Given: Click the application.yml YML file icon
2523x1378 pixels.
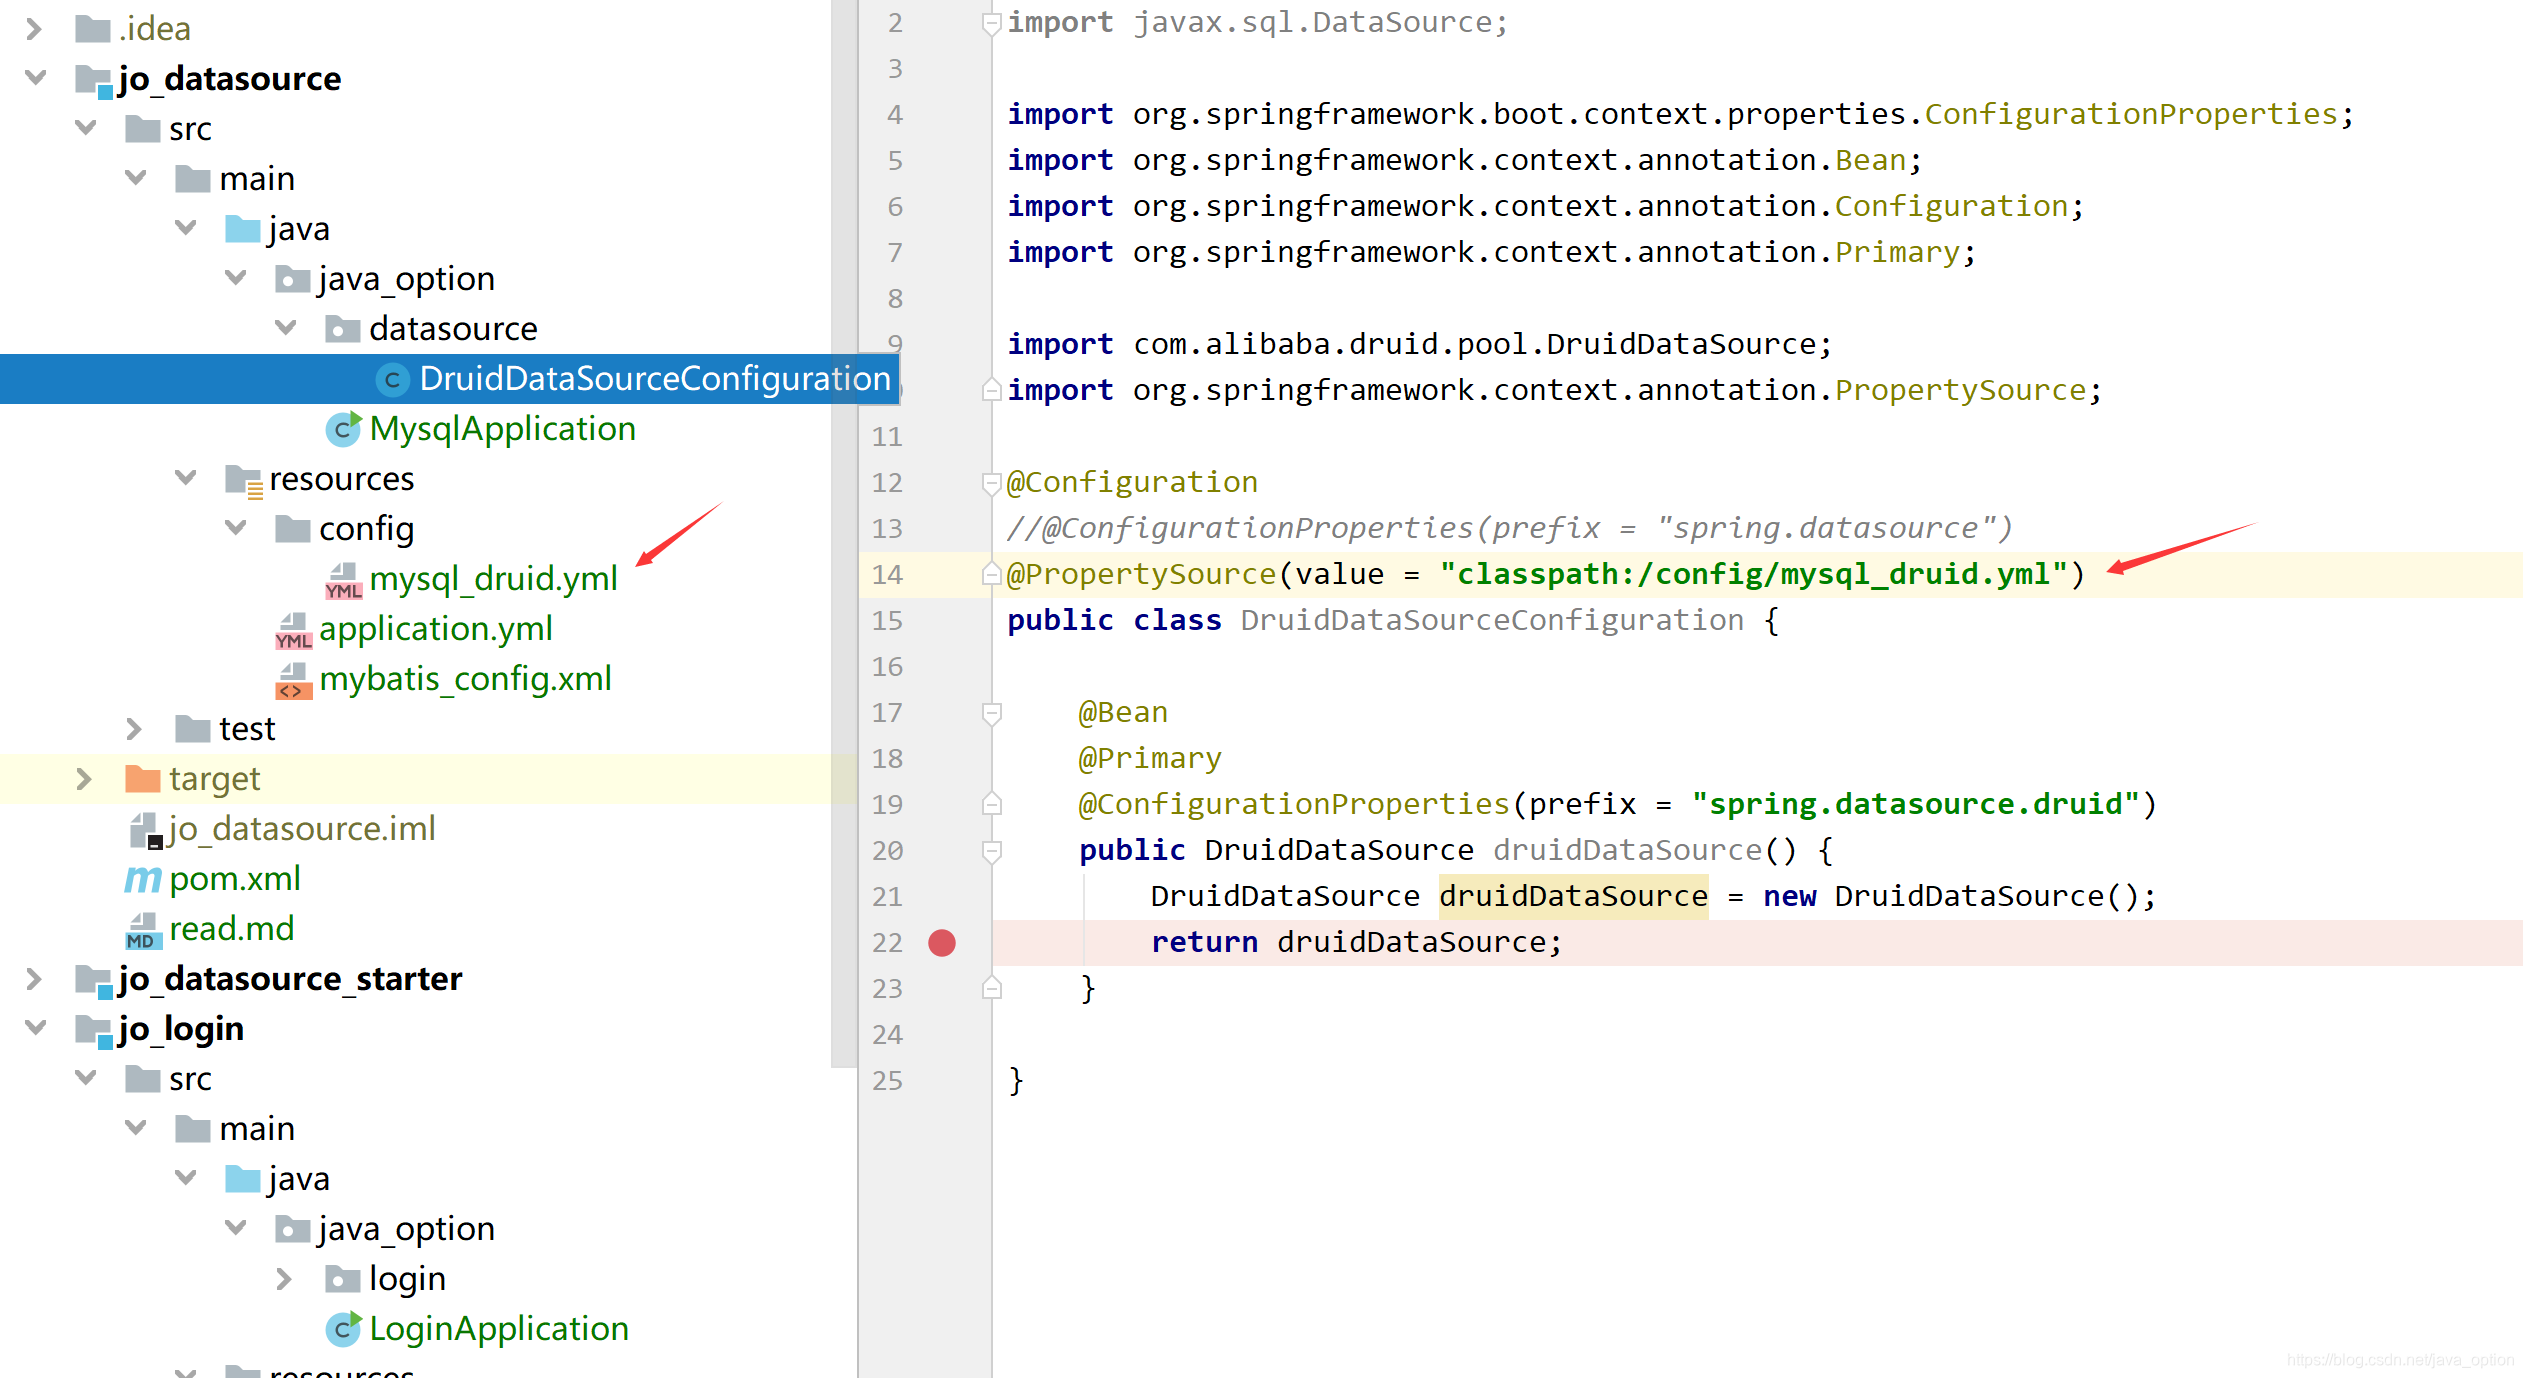Looking at the screenshot, I should [293, 630].
